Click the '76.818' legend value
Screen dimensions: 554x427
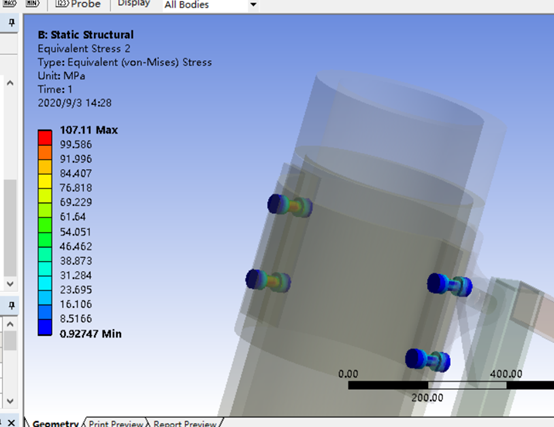(x=76, y=188)
